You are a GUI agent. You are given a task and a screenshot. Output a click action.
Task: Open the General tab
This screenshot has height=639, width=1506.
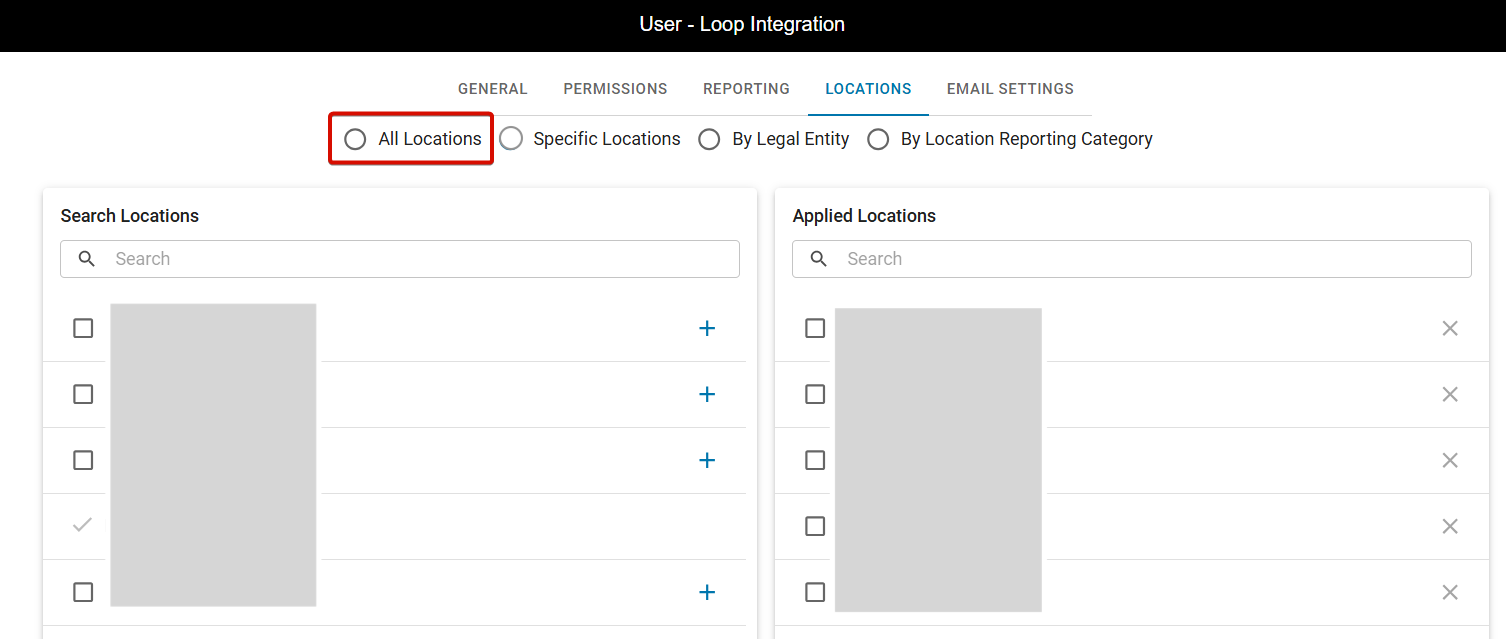pos(492,89)
